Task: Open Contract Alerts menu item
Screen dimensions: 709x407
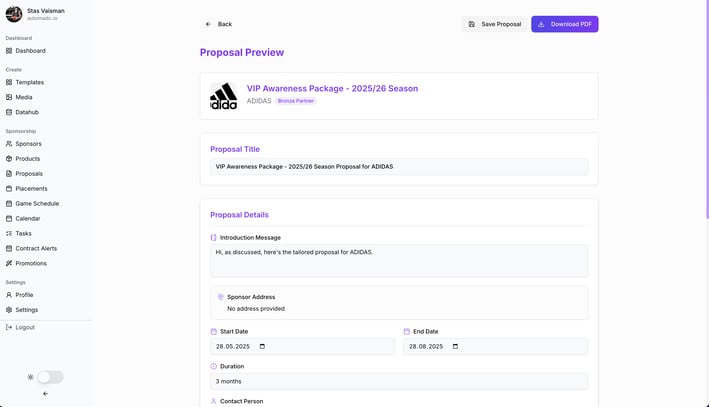Action: coord(36,248)
